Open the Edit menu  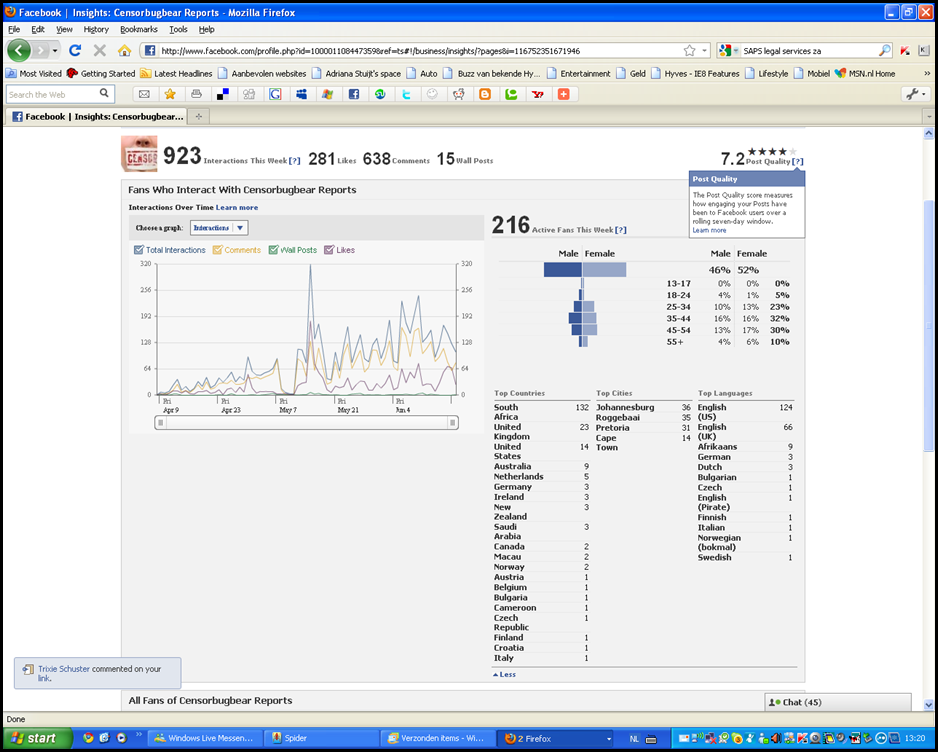tap(38, 29)
